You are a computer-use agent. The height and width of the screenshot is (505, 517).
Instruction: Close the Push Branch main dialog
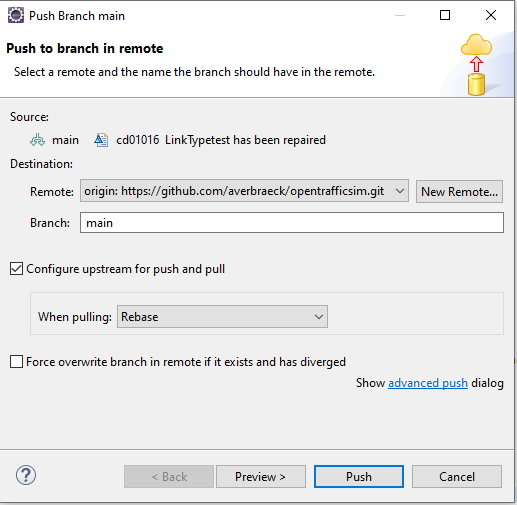click(x=491, y=15)
